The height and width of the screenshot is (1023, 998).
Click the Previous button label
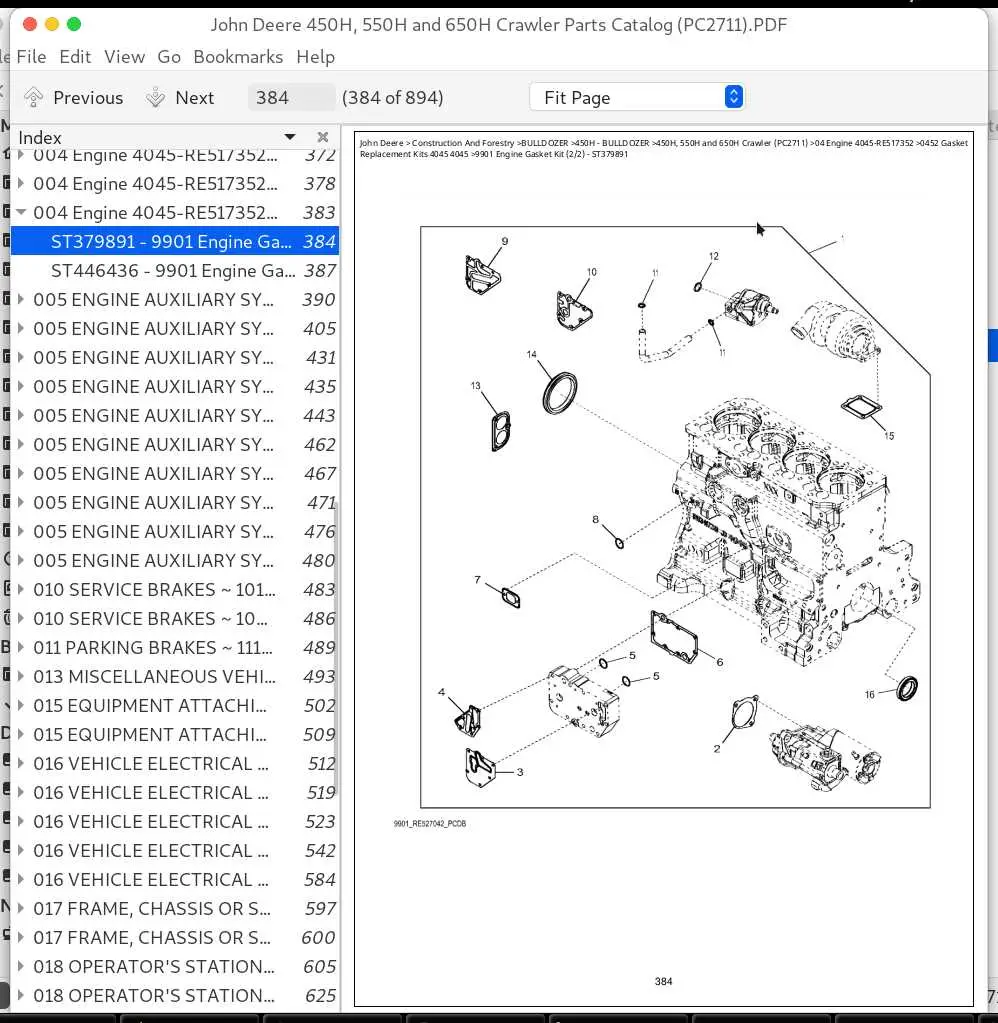coord(88,98)
